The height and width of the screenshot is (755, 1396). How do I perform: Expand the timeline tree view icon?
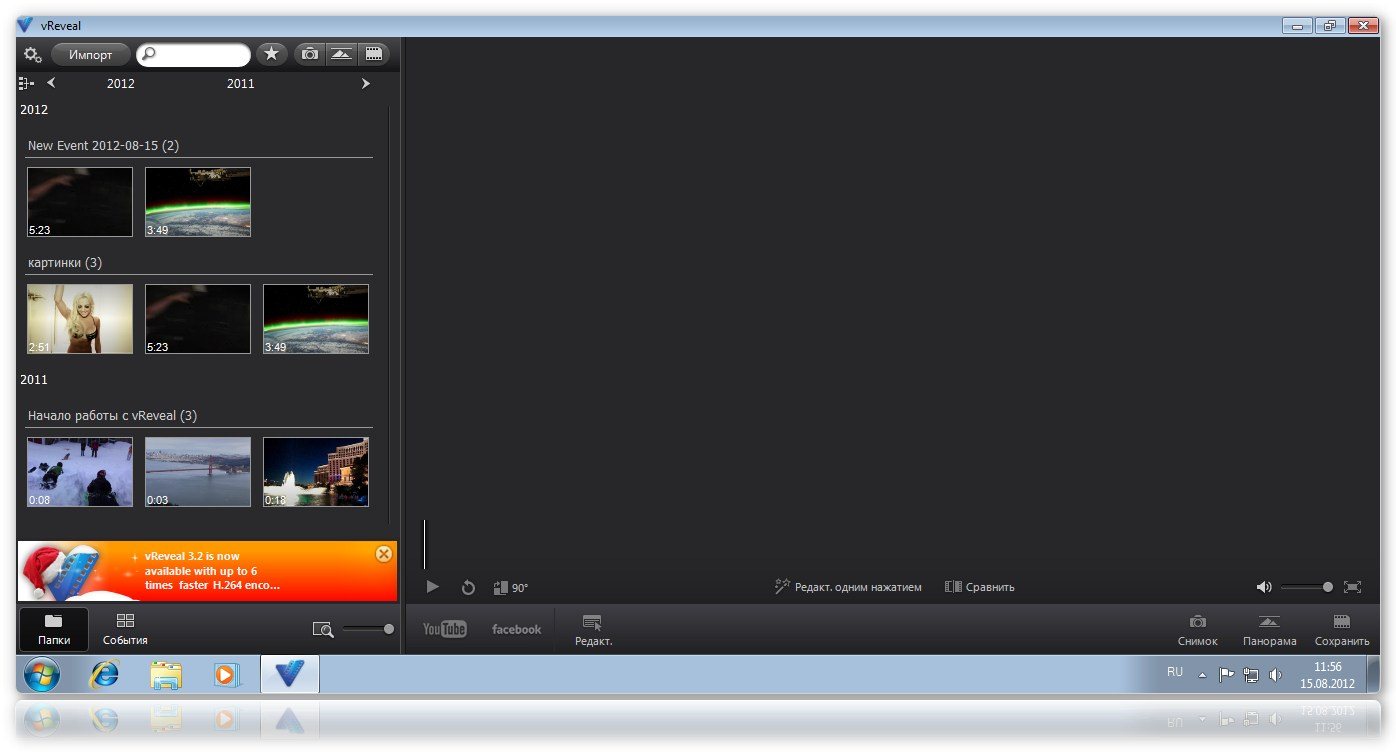tap(26, 84)
